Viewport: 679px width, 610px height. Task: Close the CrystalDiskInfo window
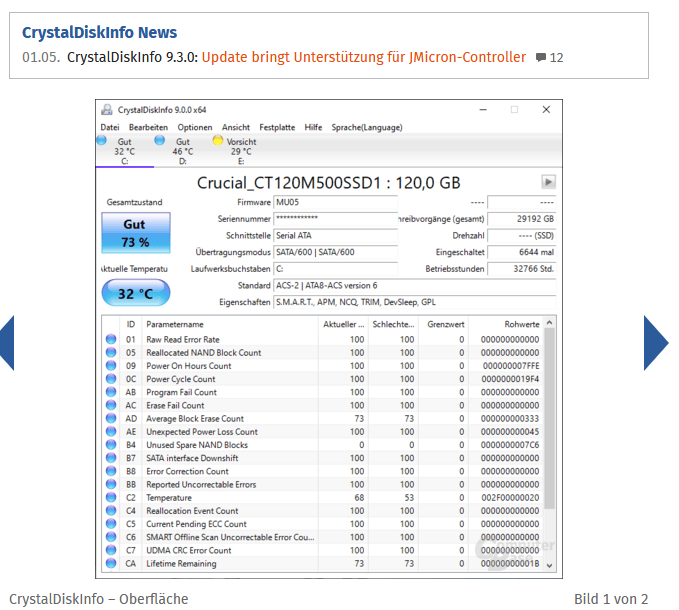546,110
